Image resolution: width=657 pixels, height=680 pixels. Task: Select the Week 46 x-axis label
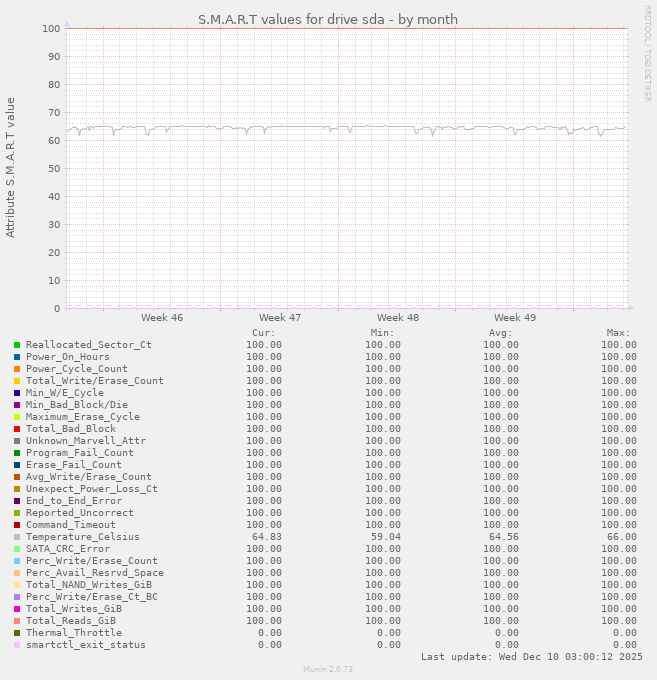tap(162, 317)
